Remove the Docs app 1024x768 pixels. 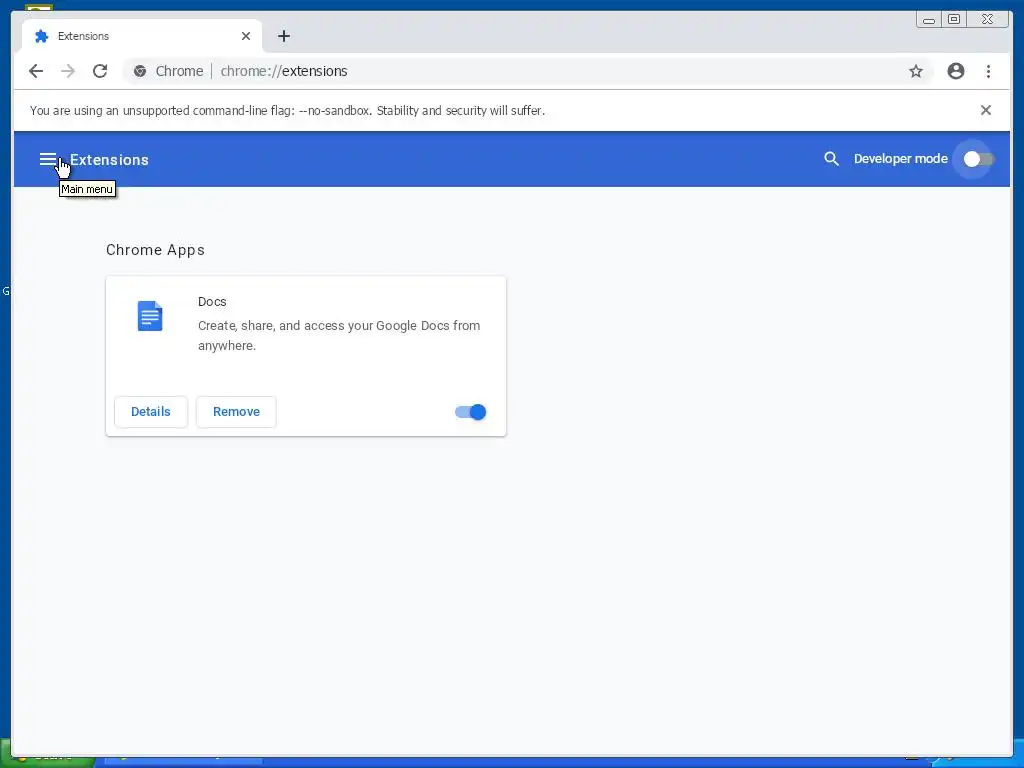(236, 411)
